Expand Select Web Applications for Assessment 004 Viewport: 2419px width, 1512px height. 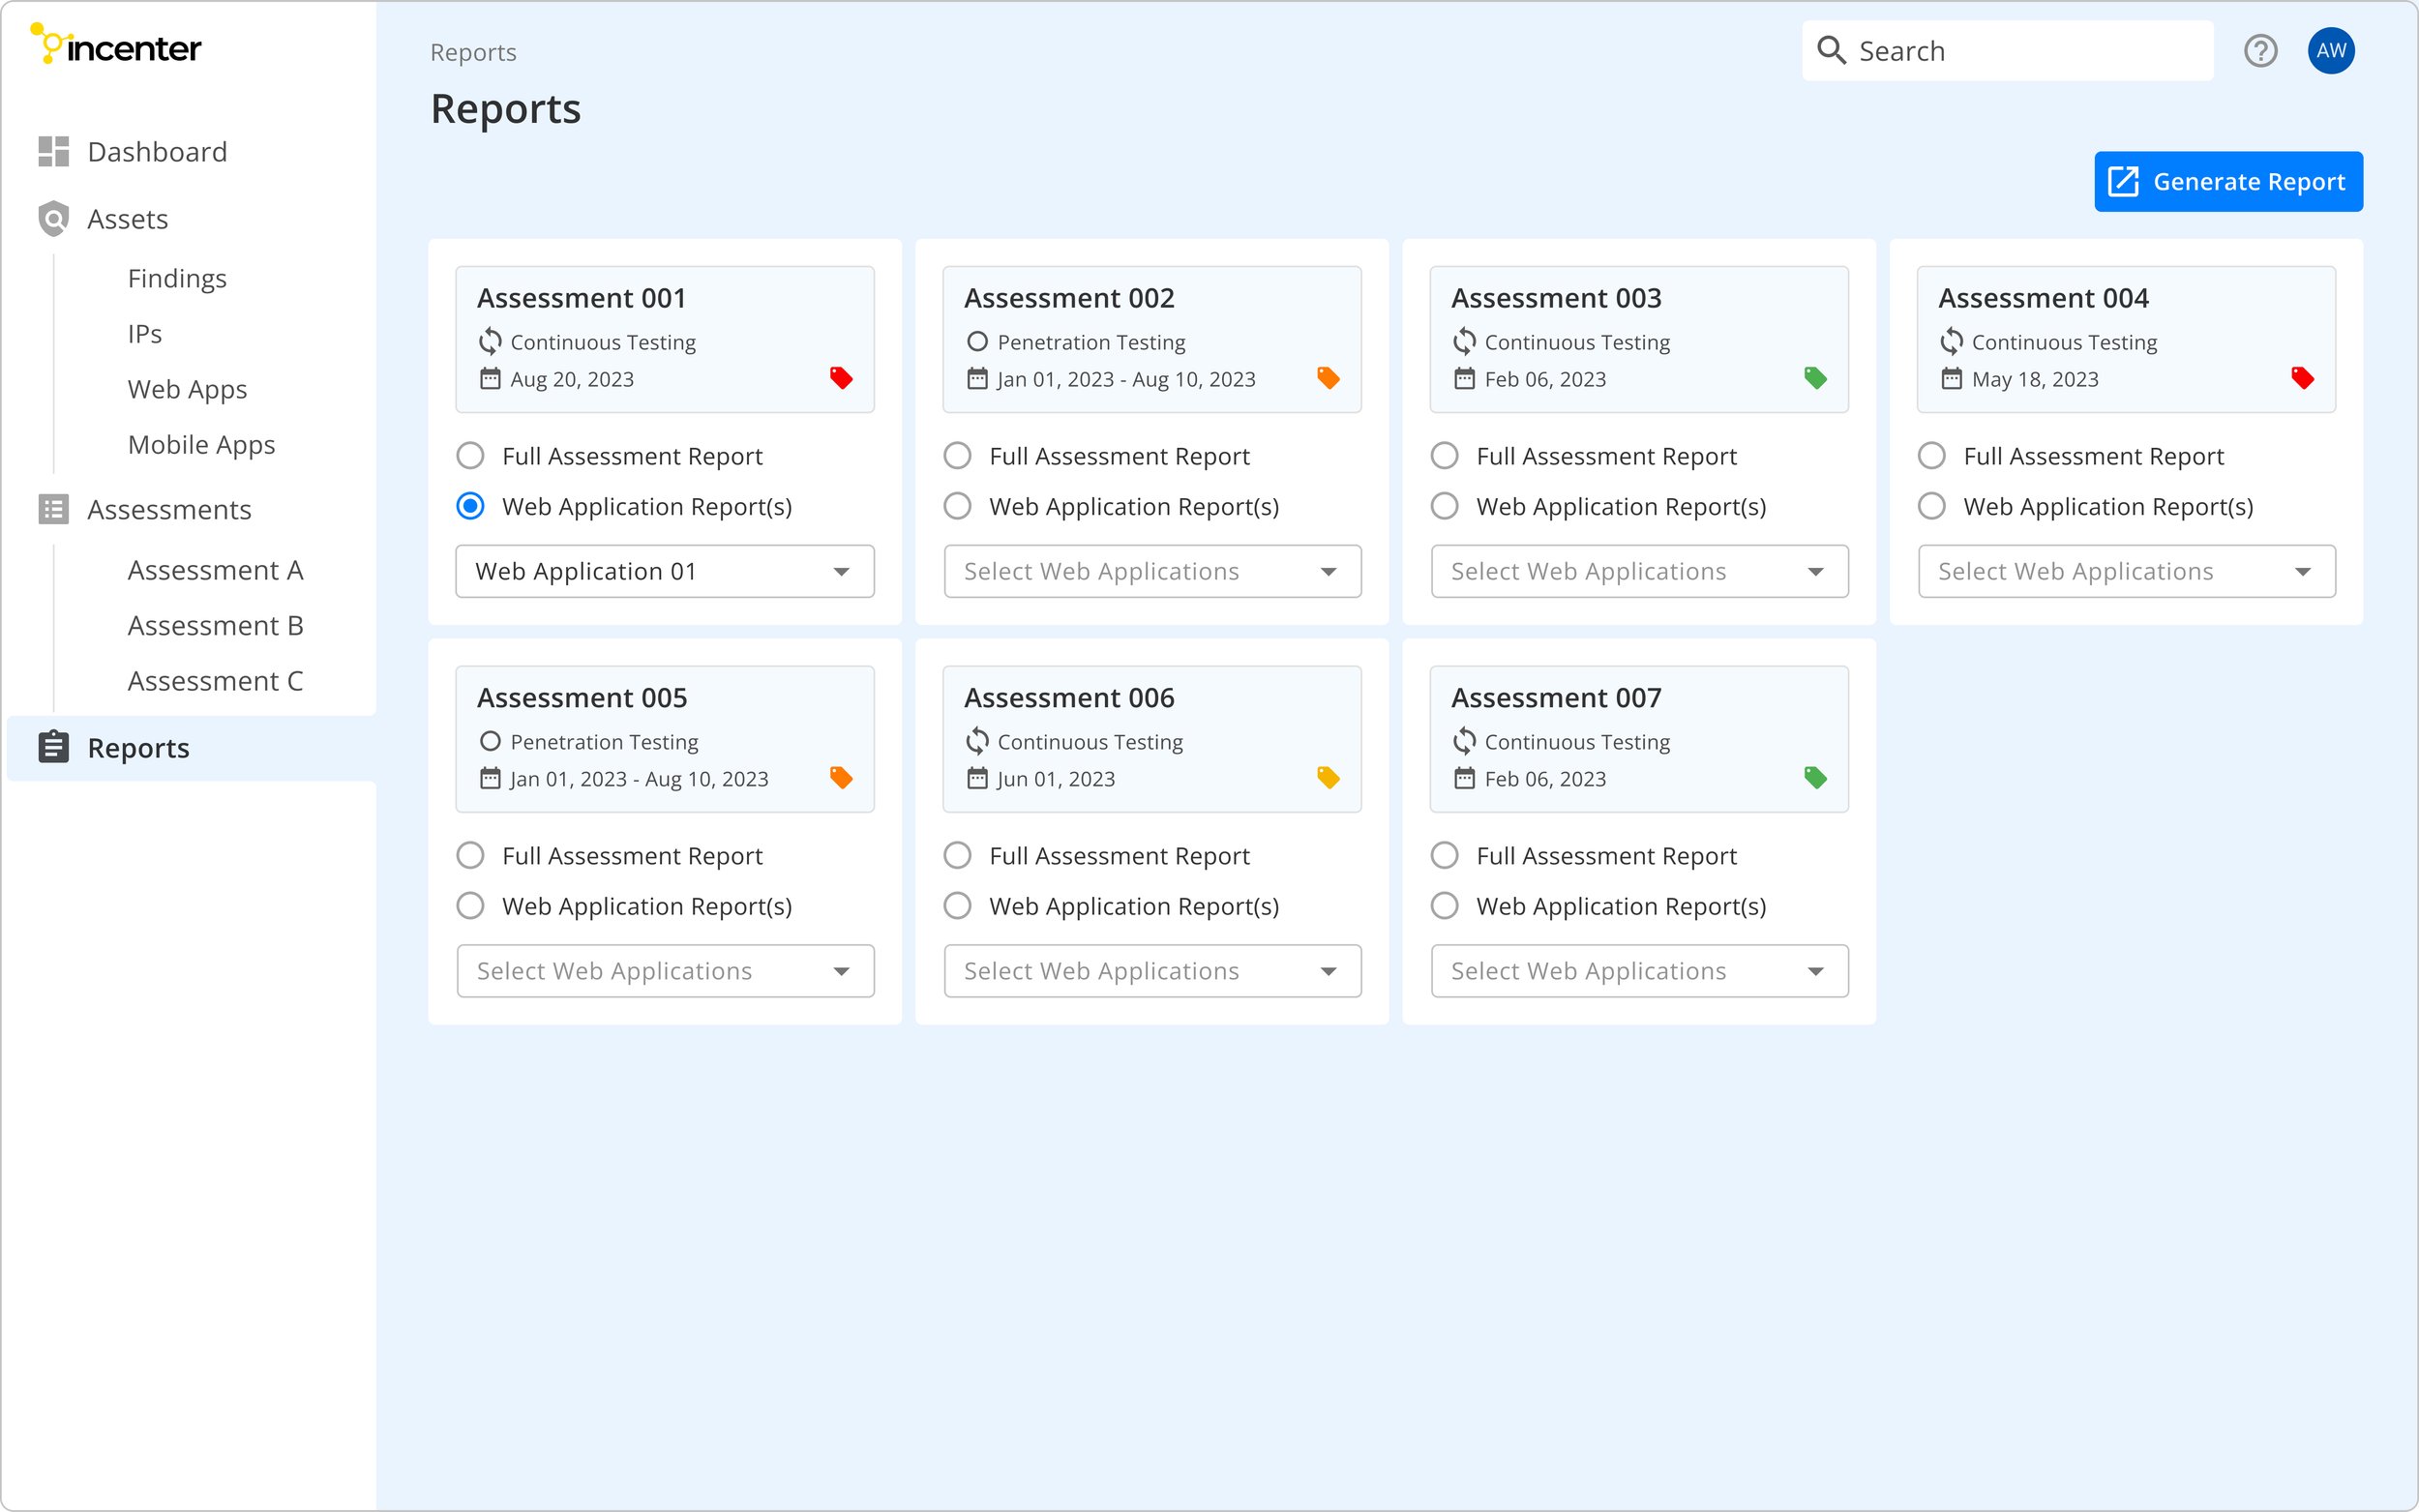(x=2126, y=572)
